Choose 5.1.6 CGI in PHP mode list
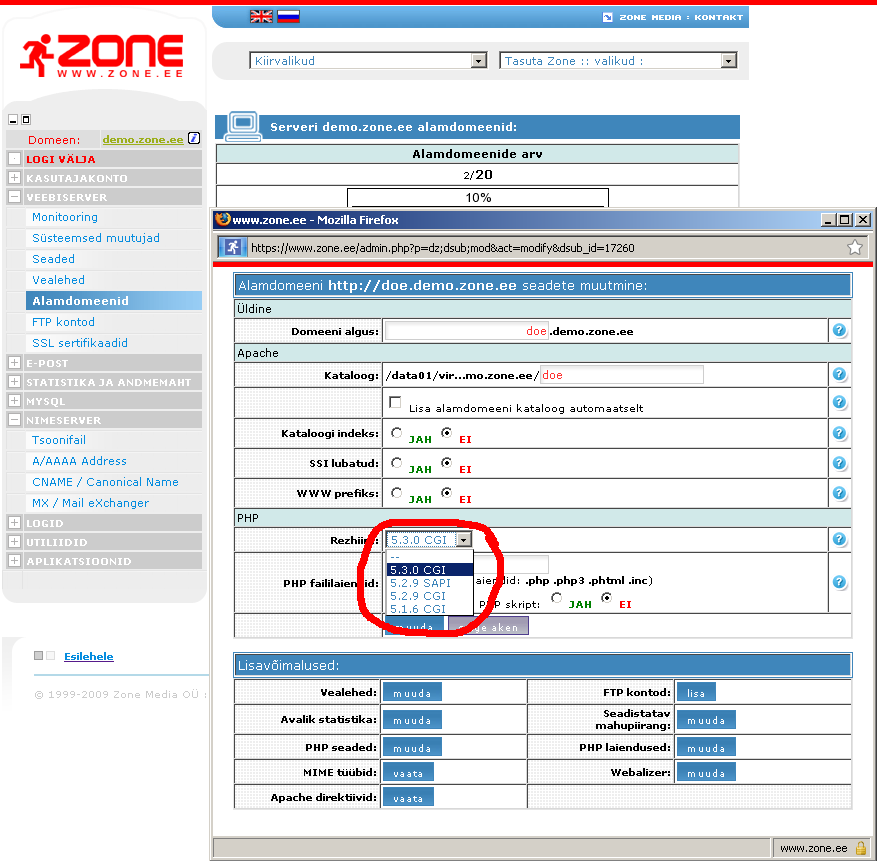The width and height of the screenshot is (877, 861). [430, 609]
